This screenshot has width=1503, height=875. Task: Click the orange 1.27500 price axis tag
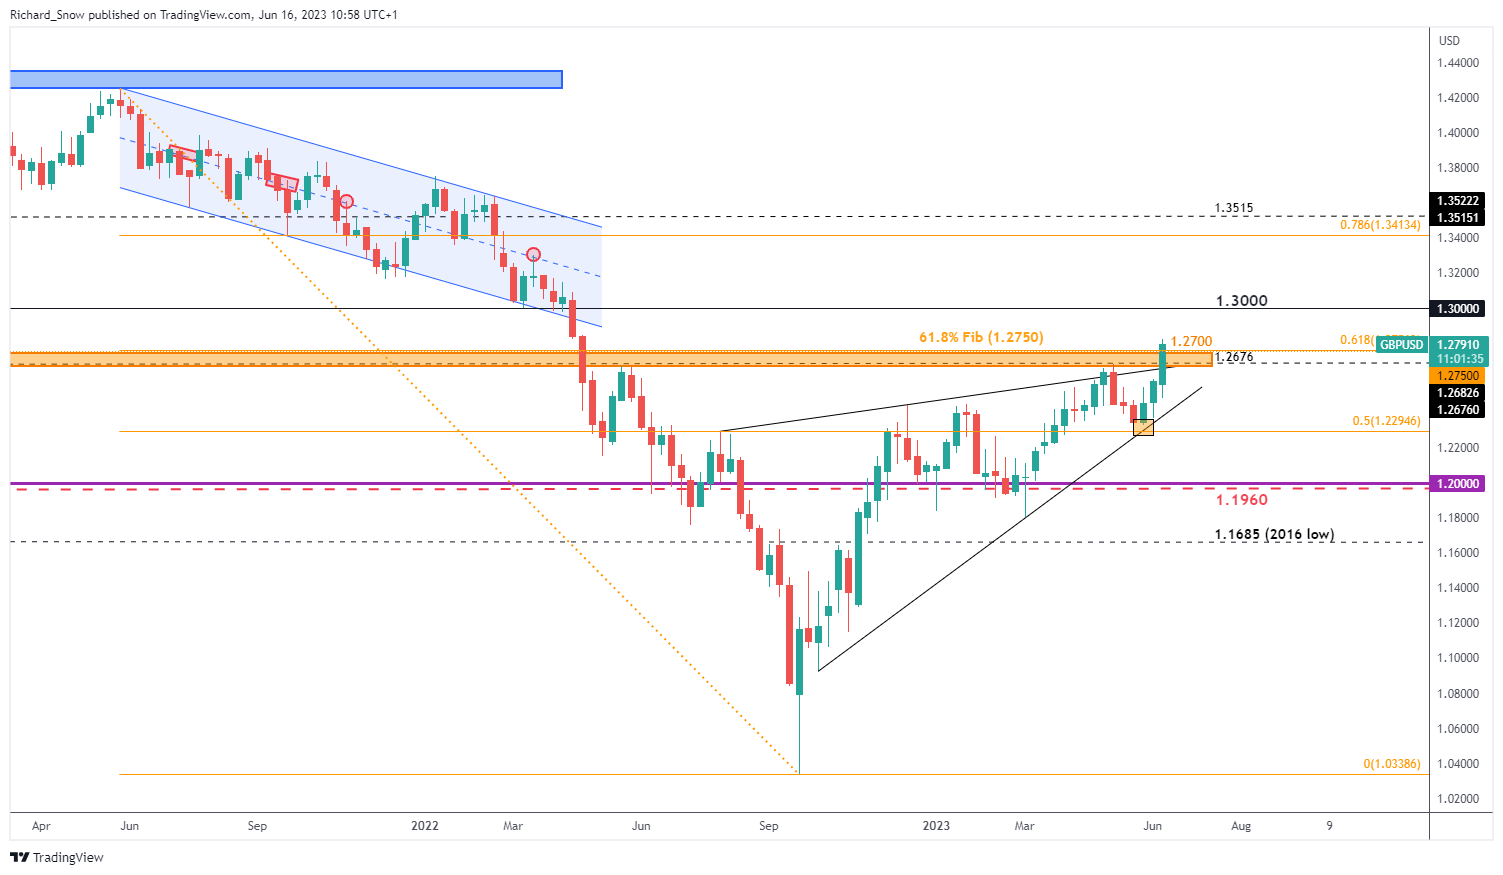coord(1458,376)
